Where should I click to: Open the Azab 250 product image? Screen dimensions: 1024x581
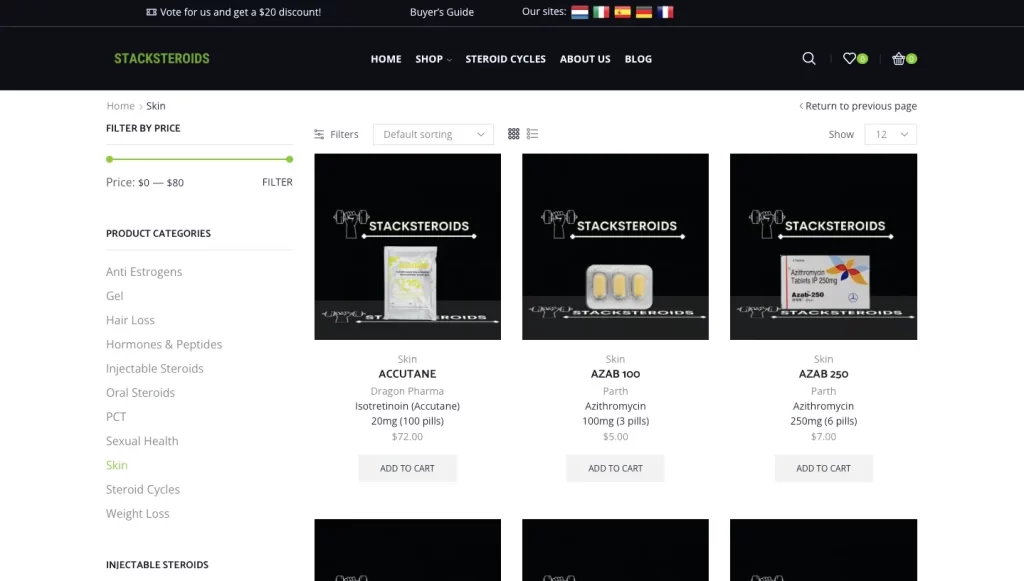pos(823,247)
